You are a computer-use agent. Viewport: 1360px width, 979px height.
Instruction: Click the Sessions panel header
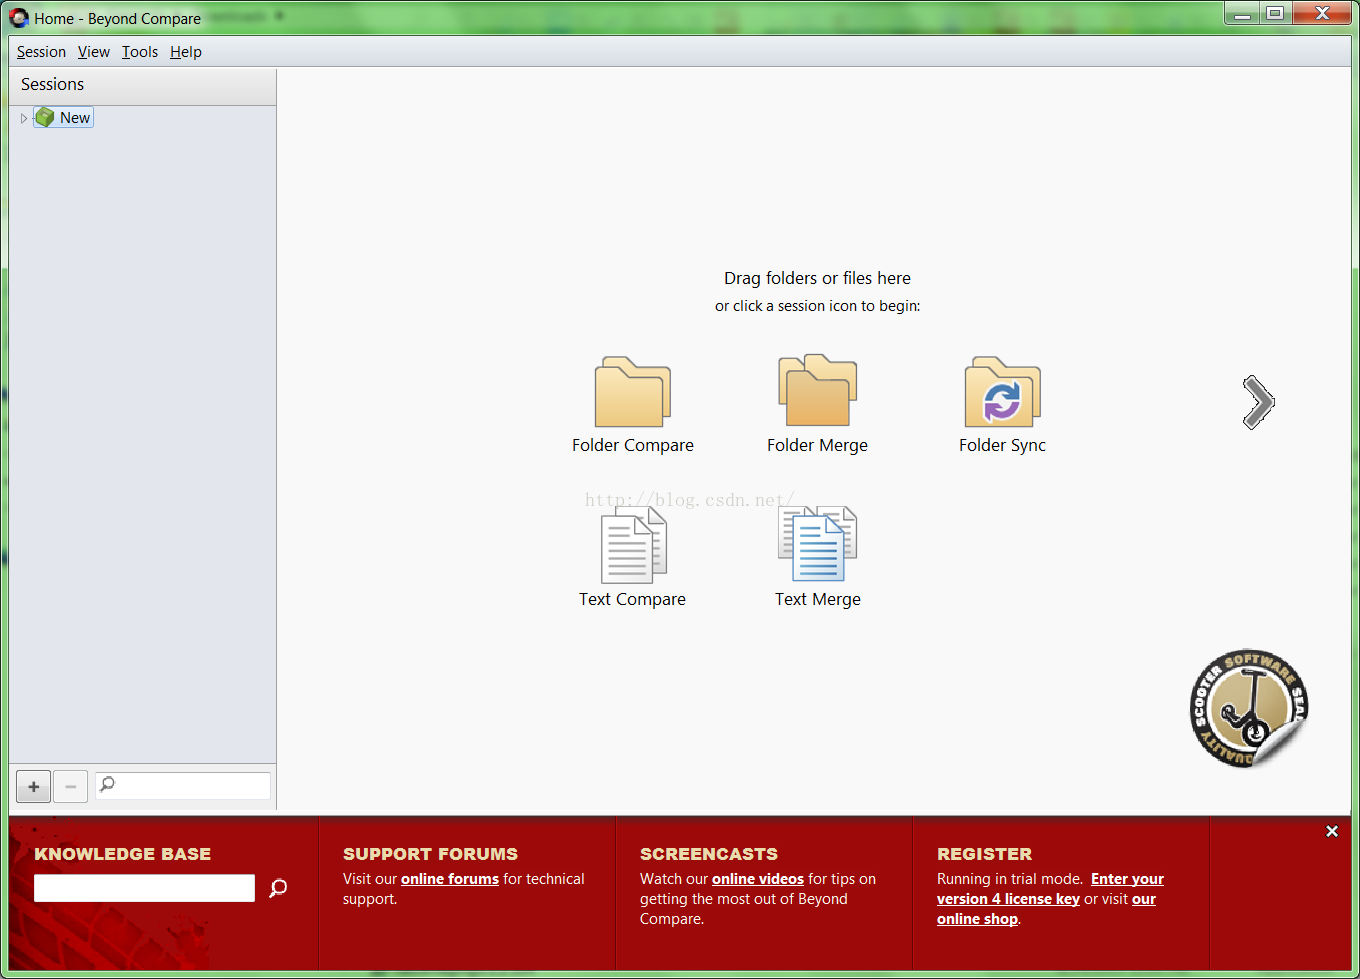point(142,85)
